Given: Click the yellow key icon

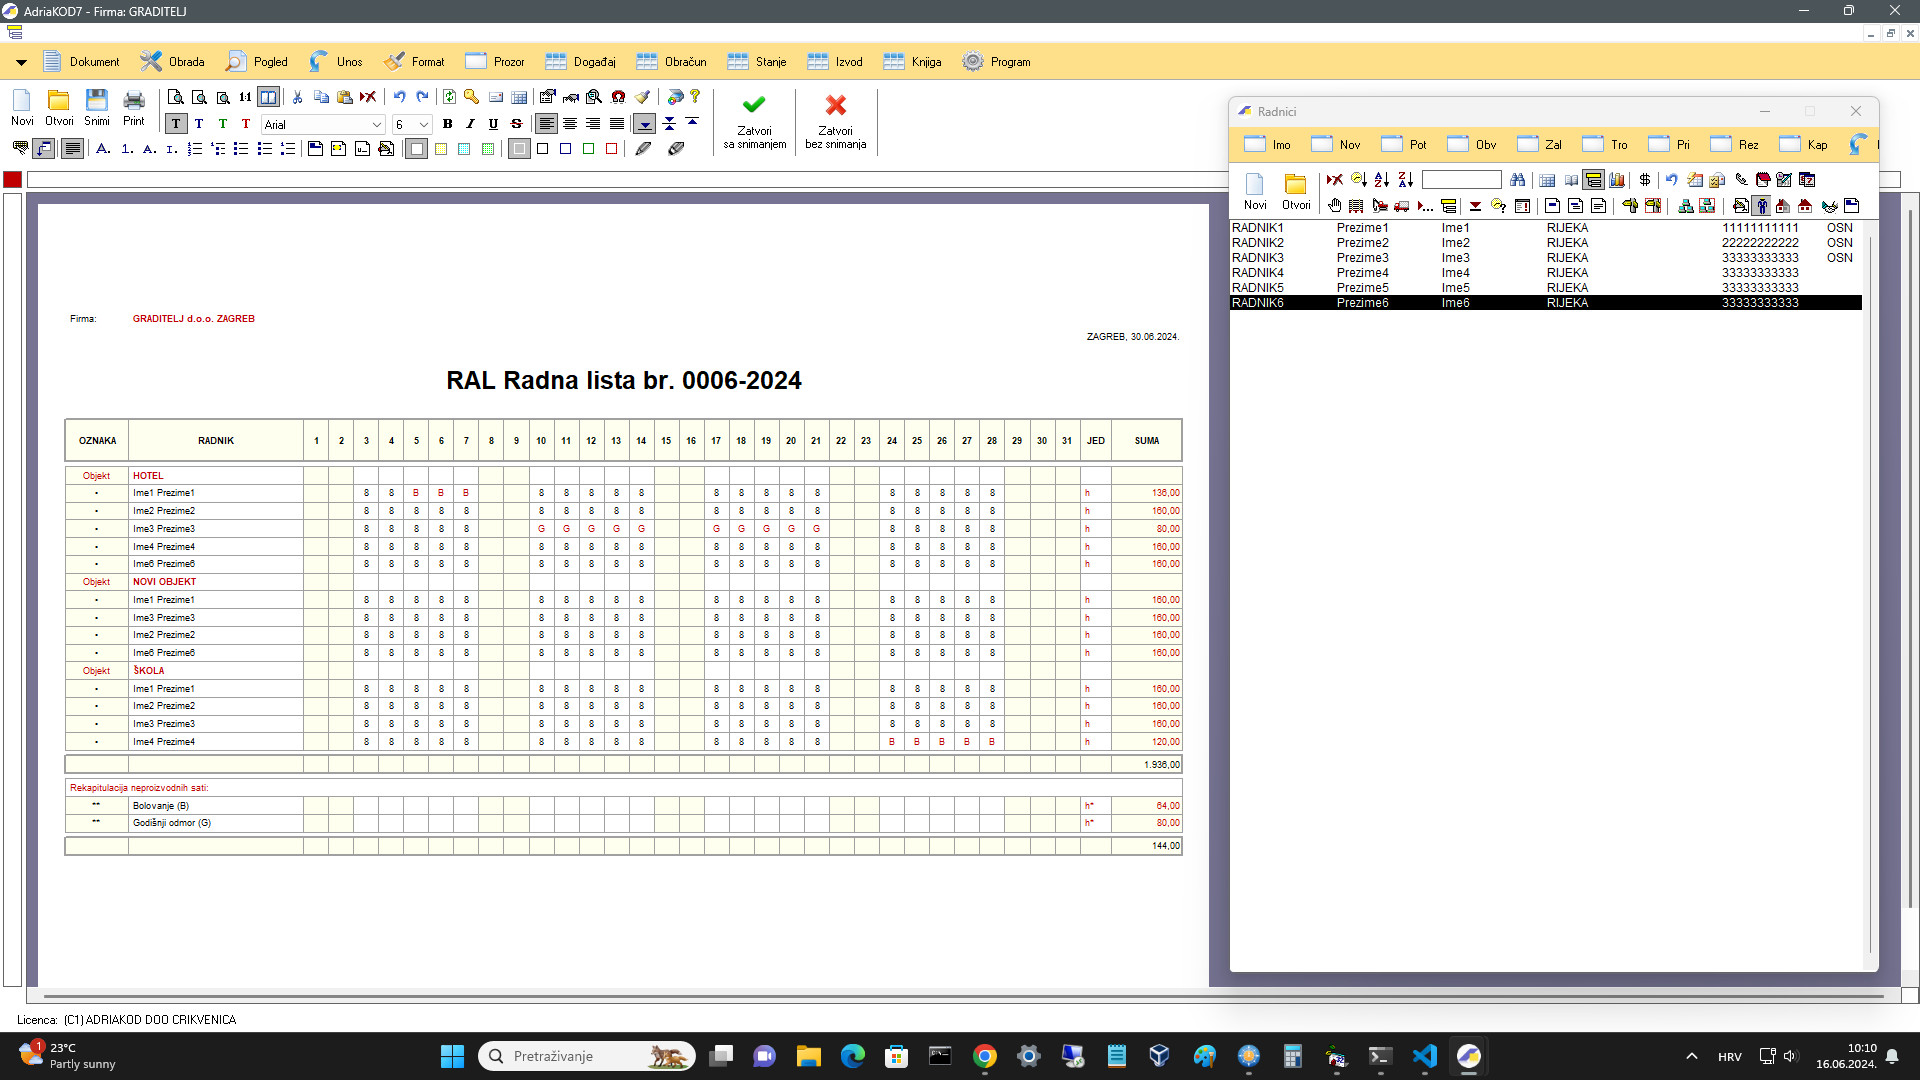Looking at the screenshot, I should [471, 97].
